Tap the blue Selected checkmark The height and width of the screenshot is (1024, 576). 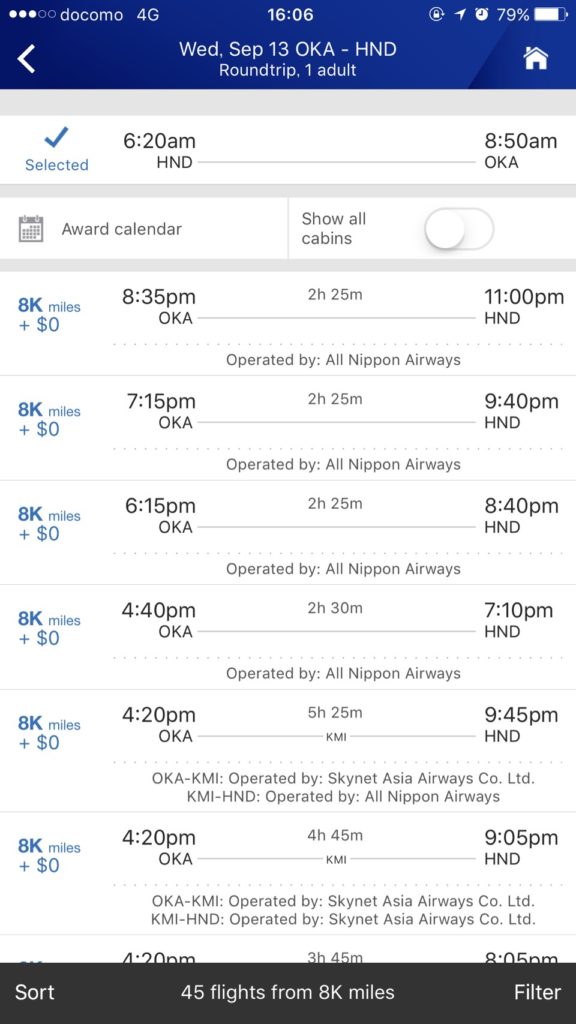[x=56, y=137]
